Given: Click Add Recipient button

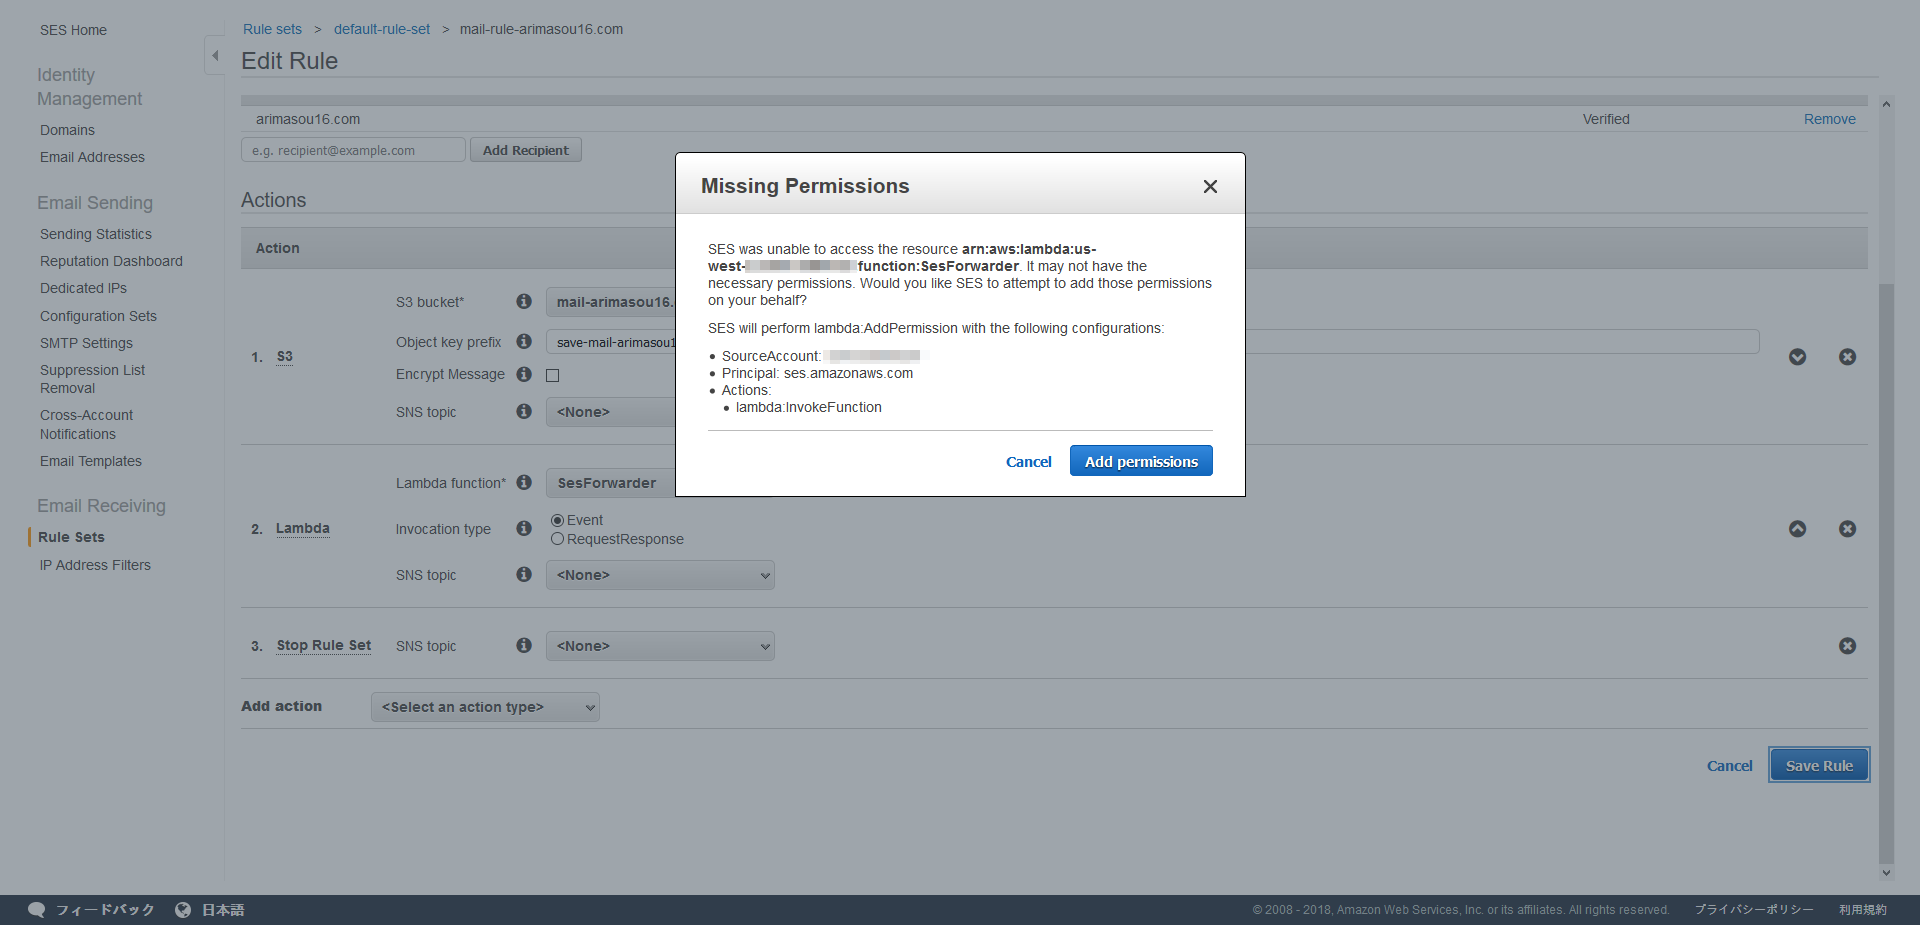Looking at the screenshot, I should (x=525, y=150).
